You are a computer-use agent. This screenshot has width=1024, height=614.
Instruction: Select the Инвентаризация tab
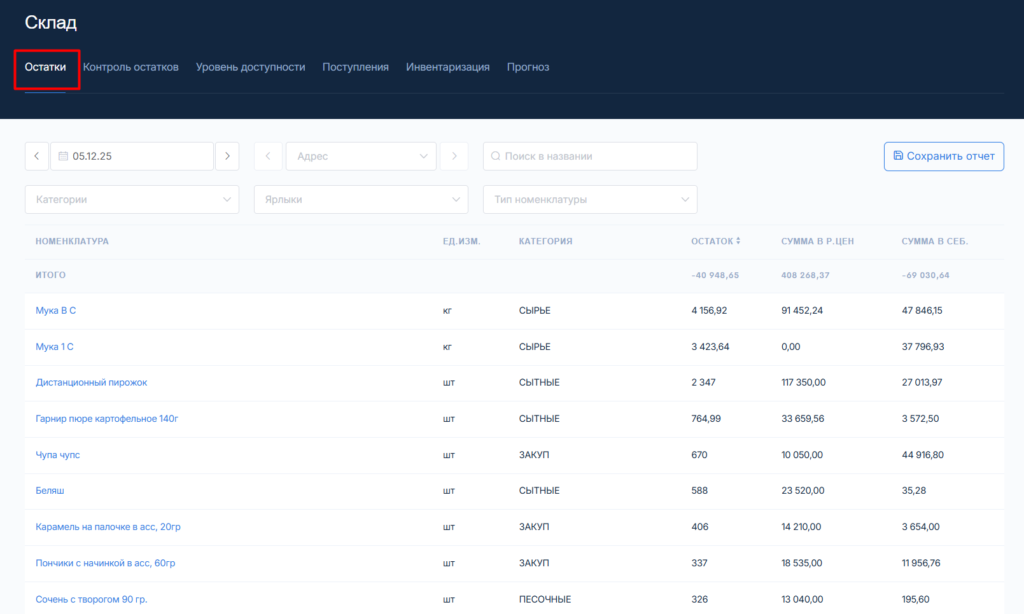[x=447, y=67]
